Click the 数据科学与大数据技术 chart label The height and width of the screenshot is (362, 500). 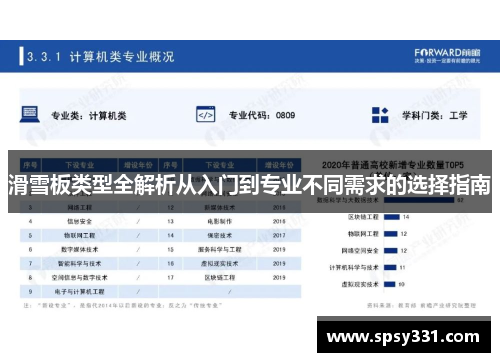tap(347, 200)
